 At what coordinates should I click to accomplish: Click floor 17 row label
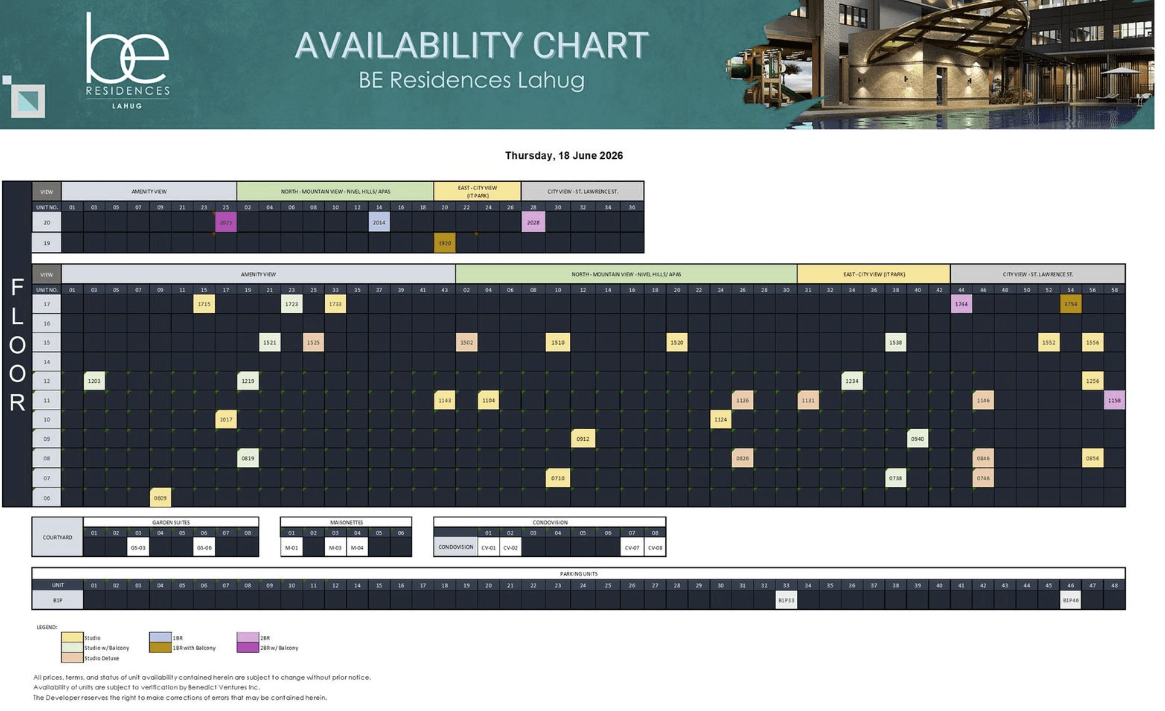pos(47,304)
